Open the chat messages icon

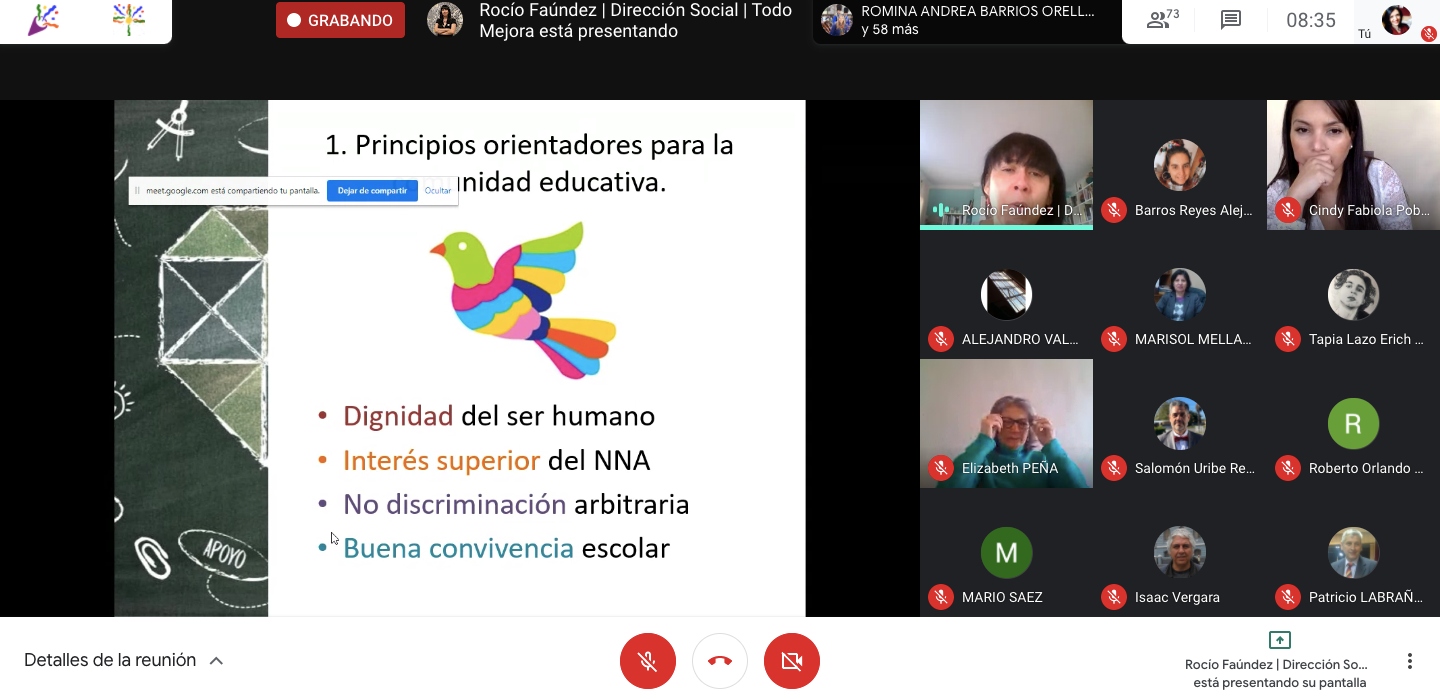click(x=1231, y=20)
